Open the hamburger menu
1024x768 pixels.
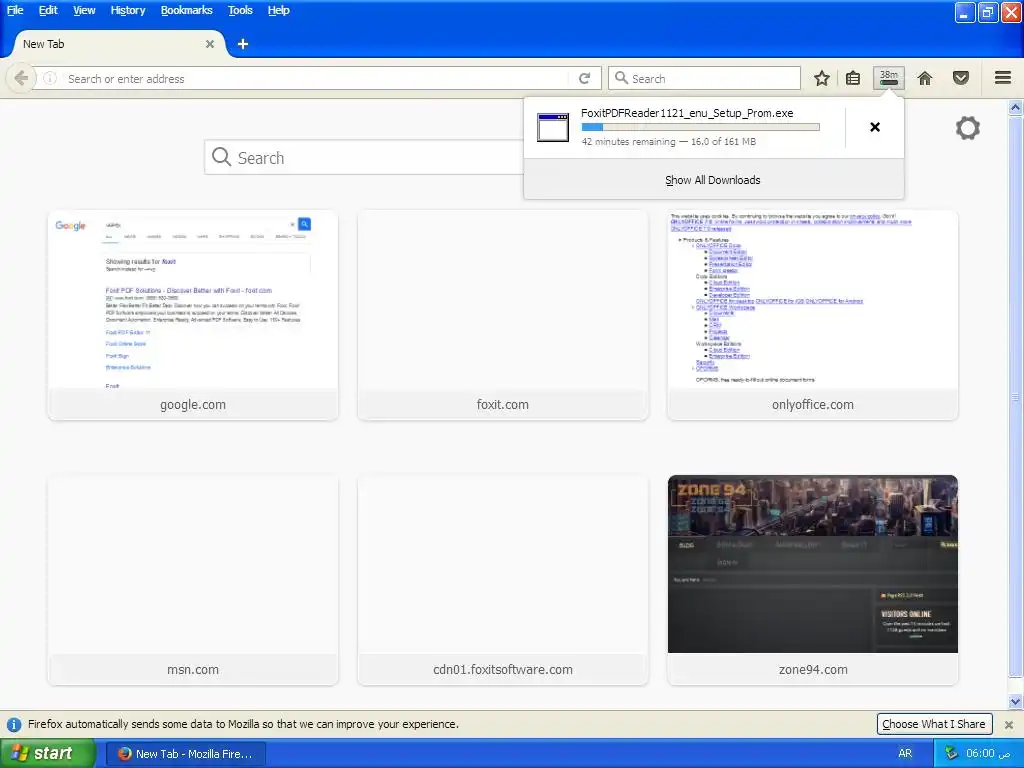pos(1003,78)
